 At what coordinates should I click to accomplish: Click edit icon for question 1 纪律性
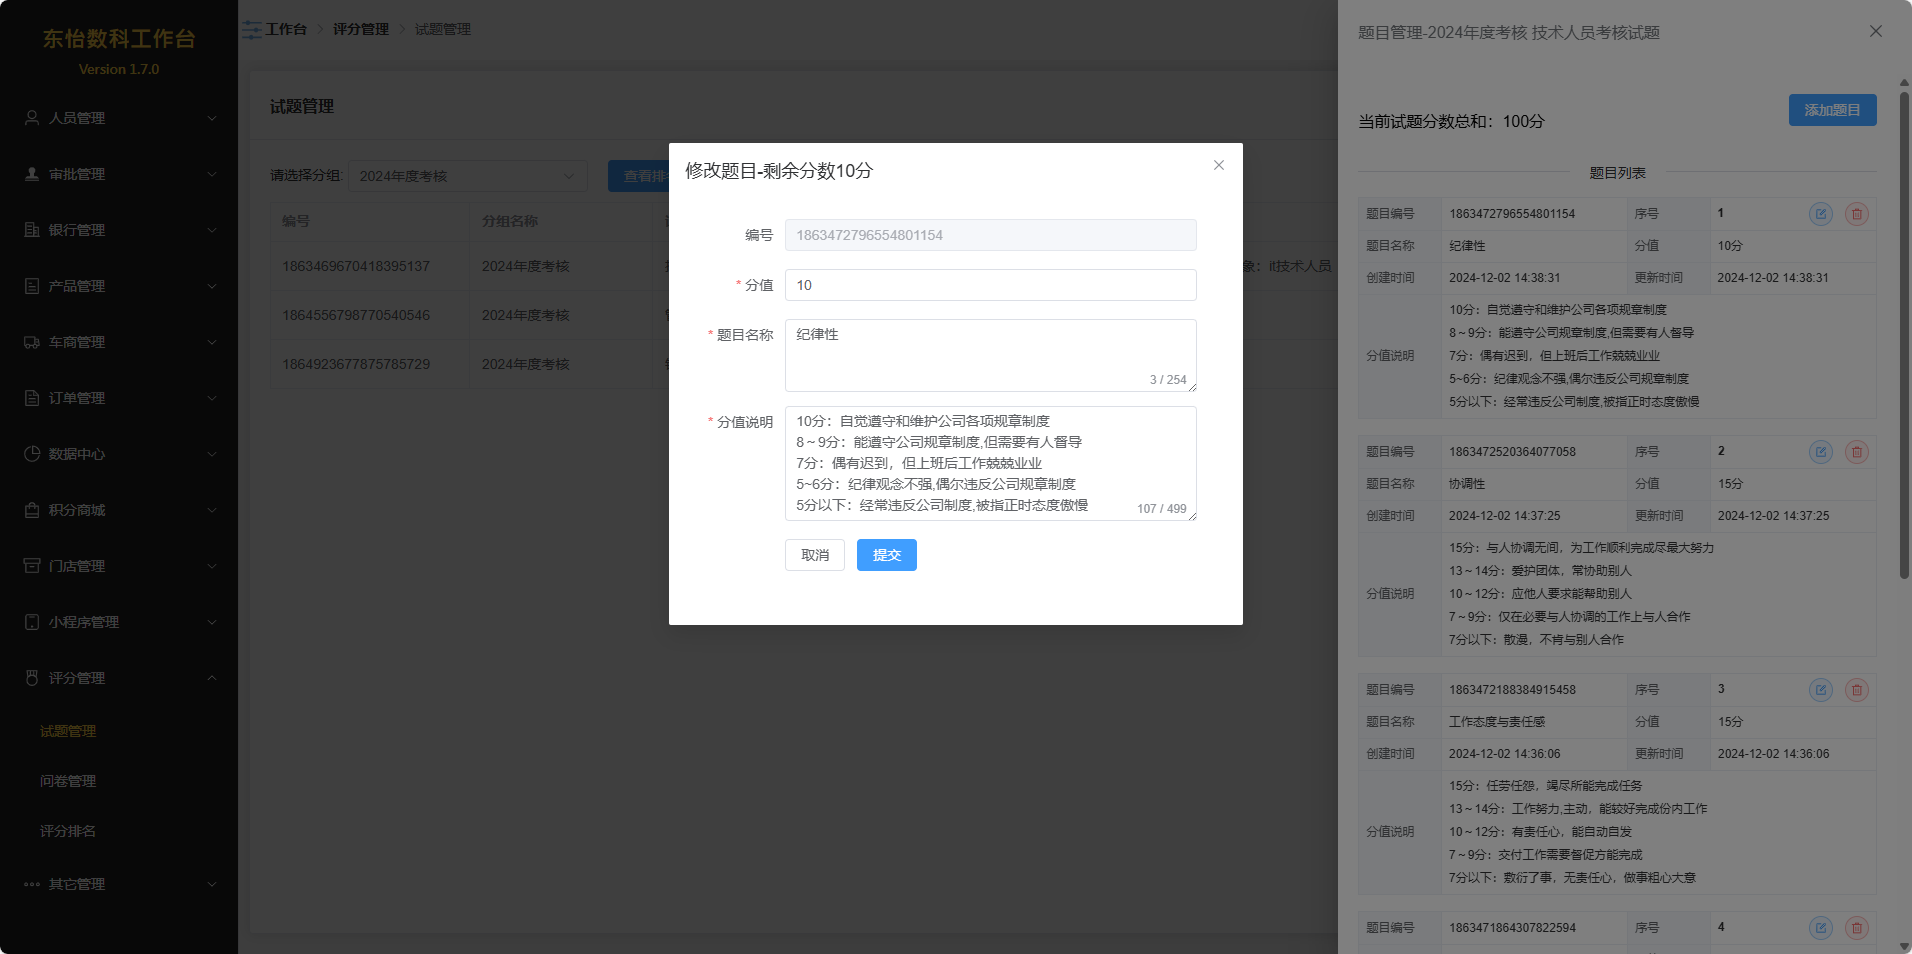tap(1820, 214)
